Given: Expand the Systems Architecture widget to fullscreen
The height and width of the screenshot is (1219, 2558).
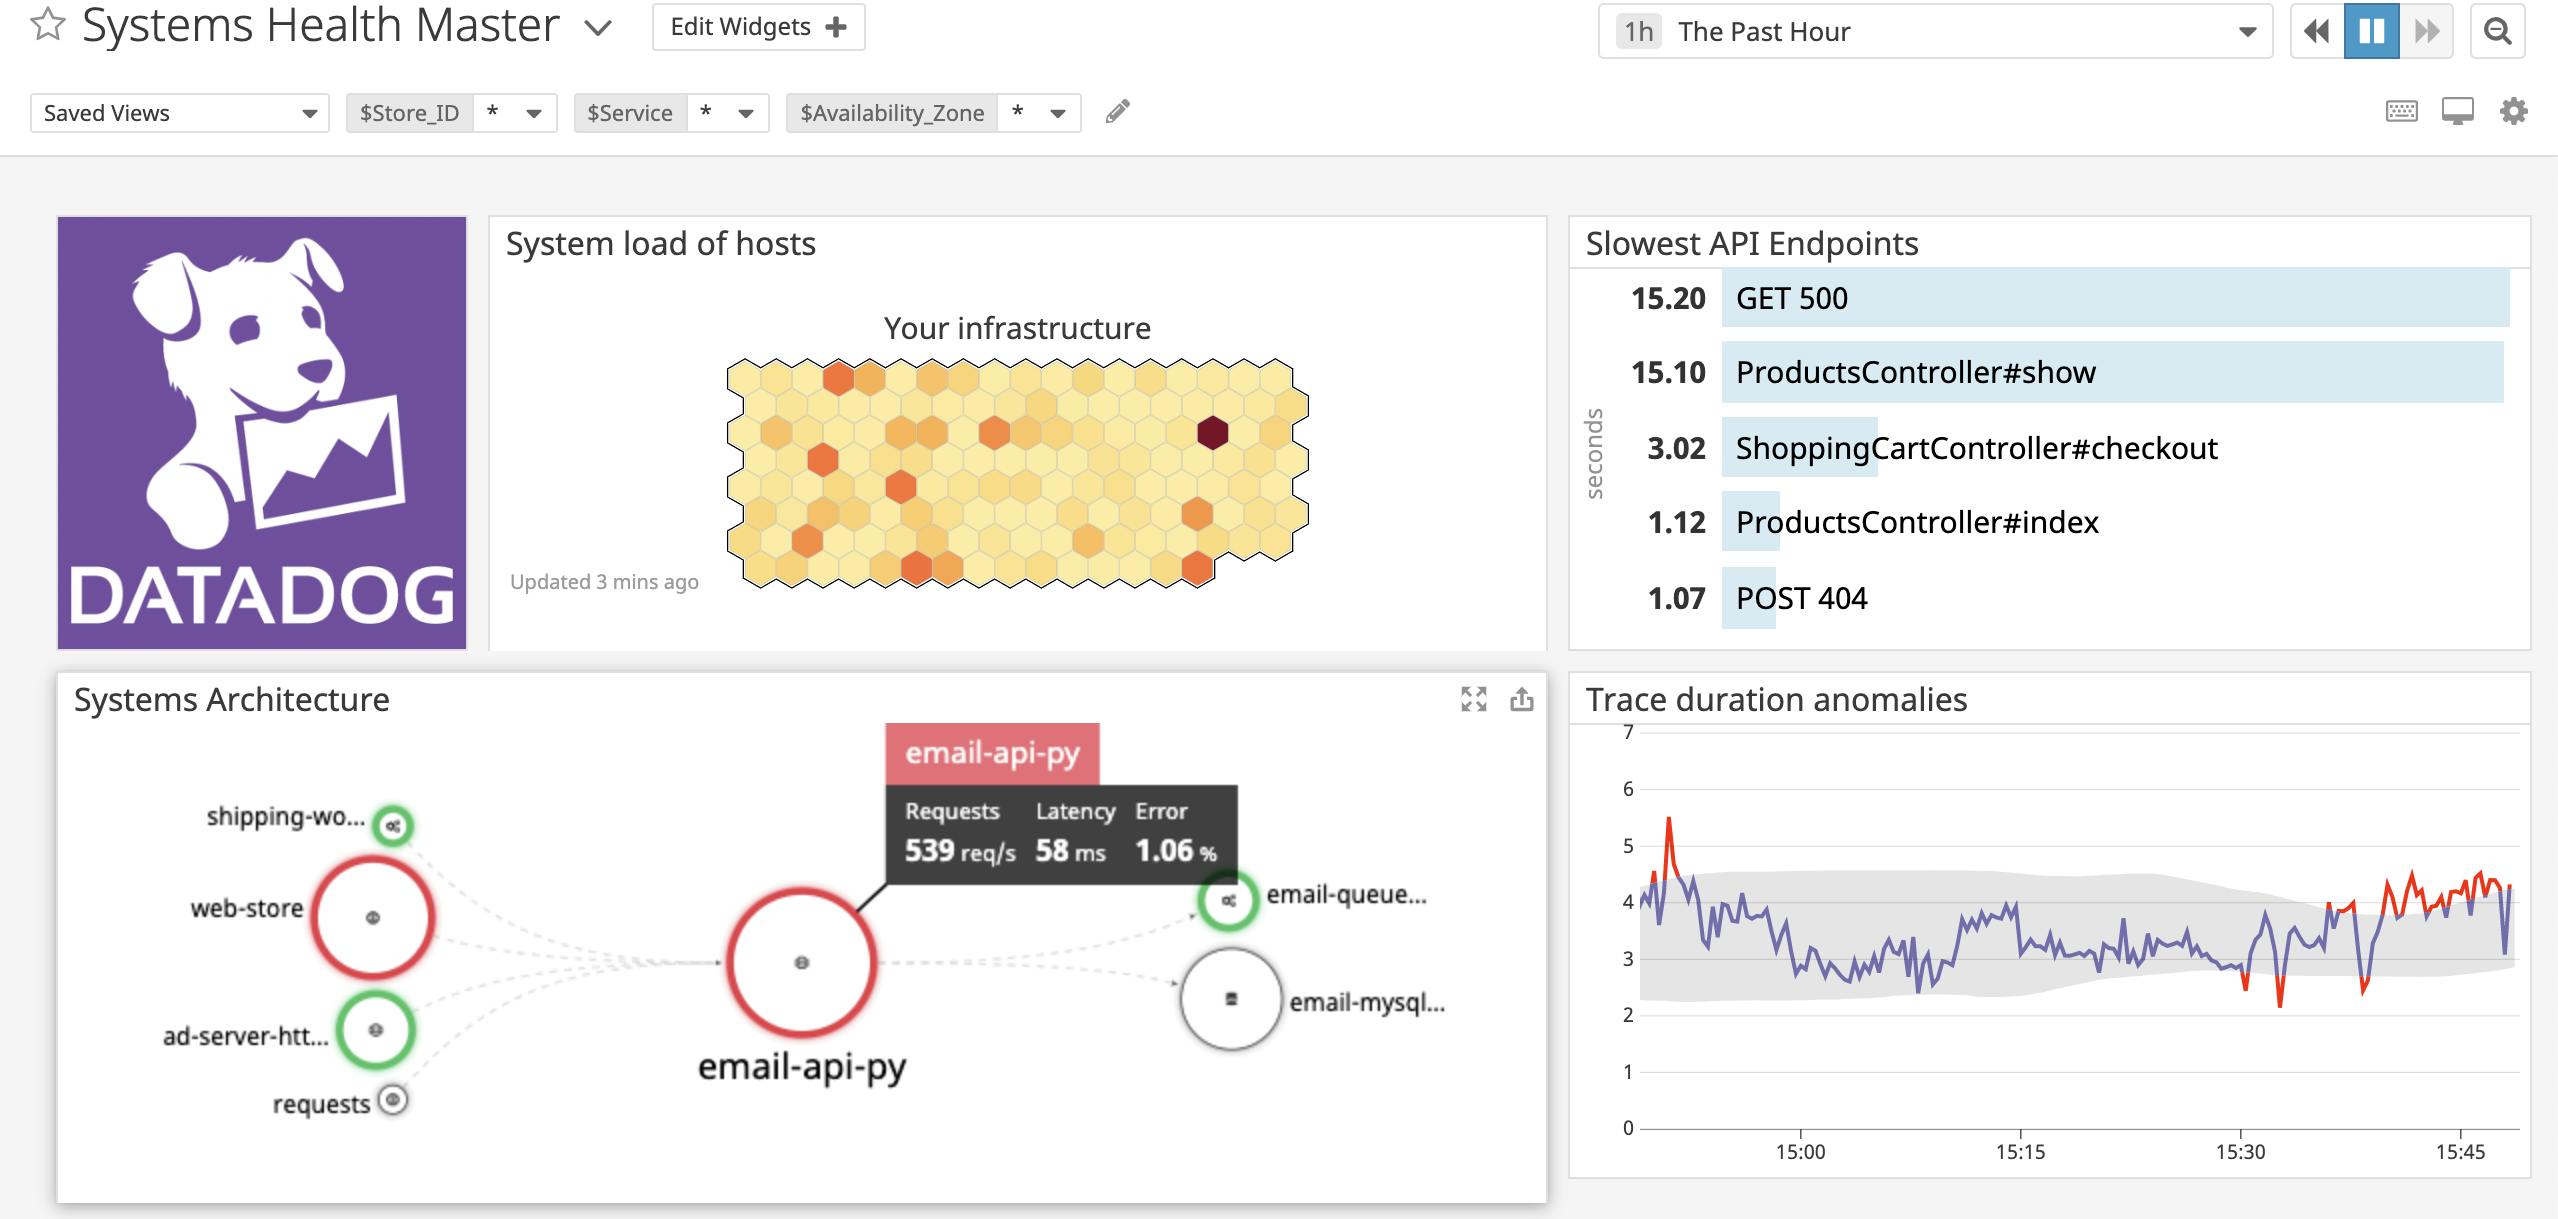Looking at the screenshot, I should point(1472,700).
